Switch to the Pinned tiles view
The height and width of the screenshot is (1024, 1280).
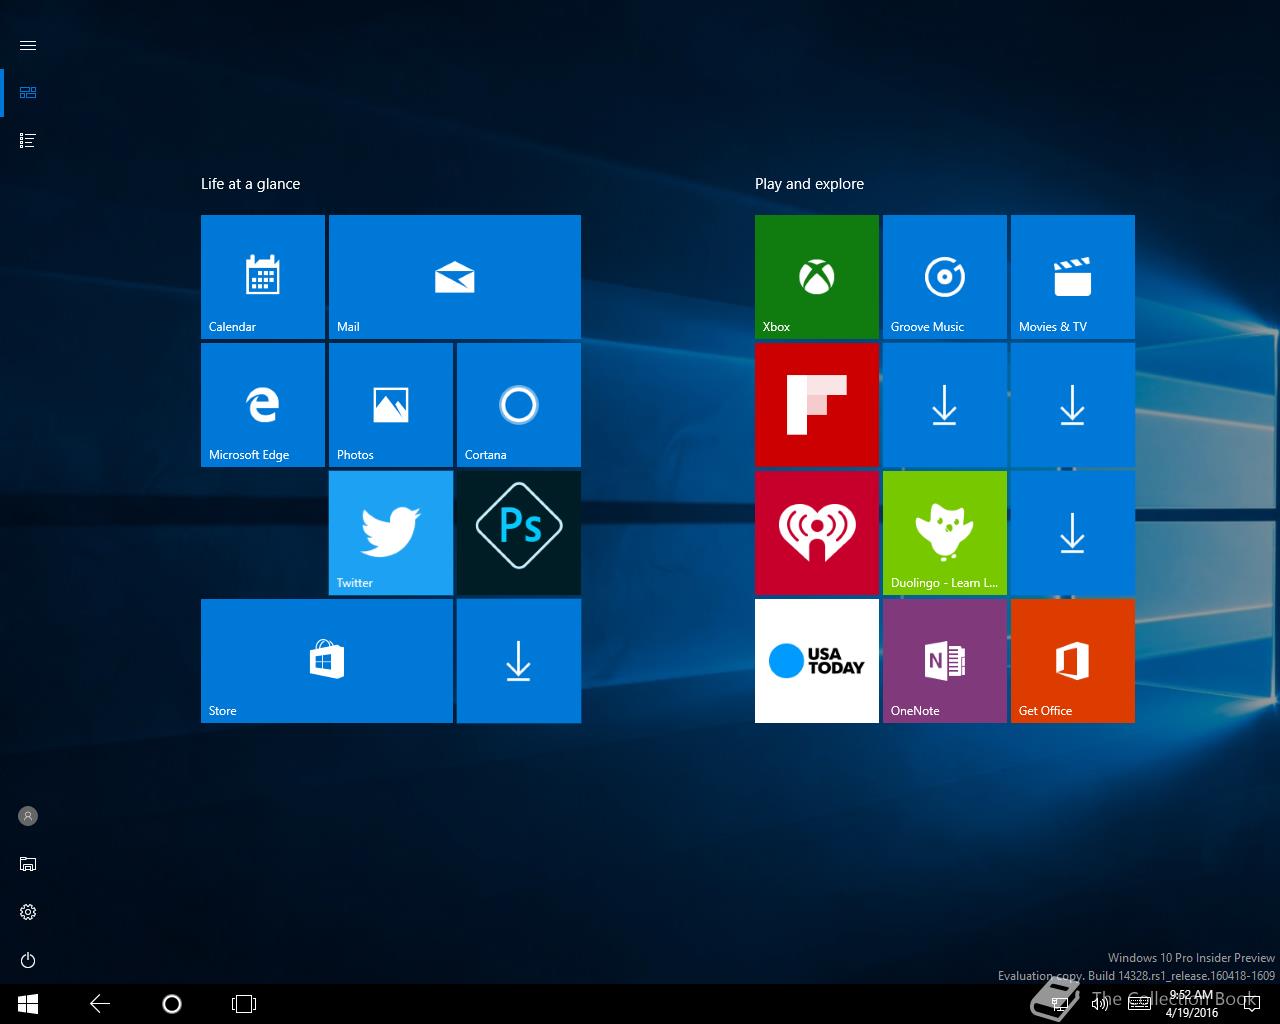28,93
